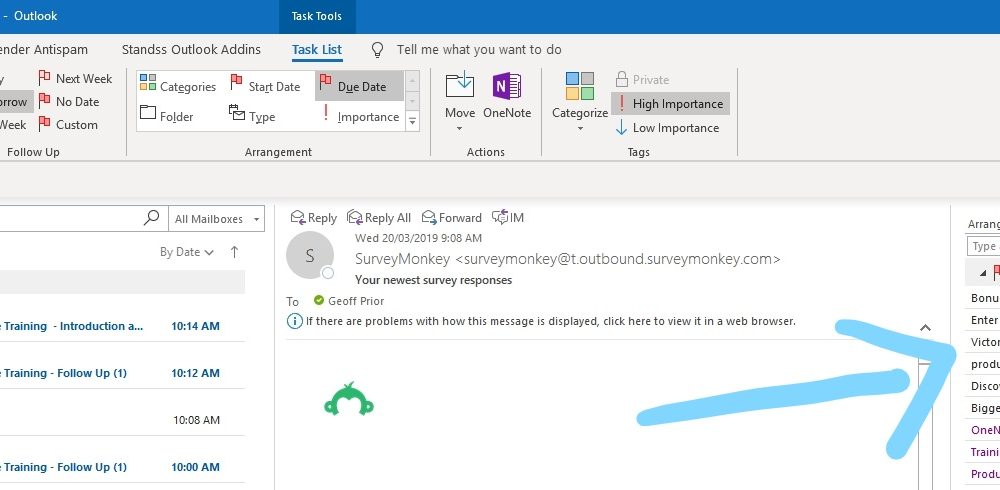The width and height of the screenshot is (1000, 490).
Task: Arrange tasks by Folder
Action: click(x=167, y=115)
